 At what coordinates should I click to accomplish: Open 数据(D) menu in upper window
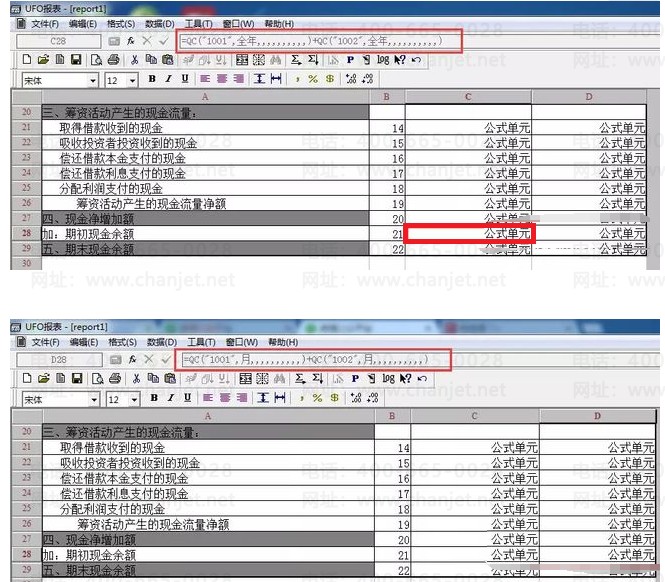click(159, 24)
